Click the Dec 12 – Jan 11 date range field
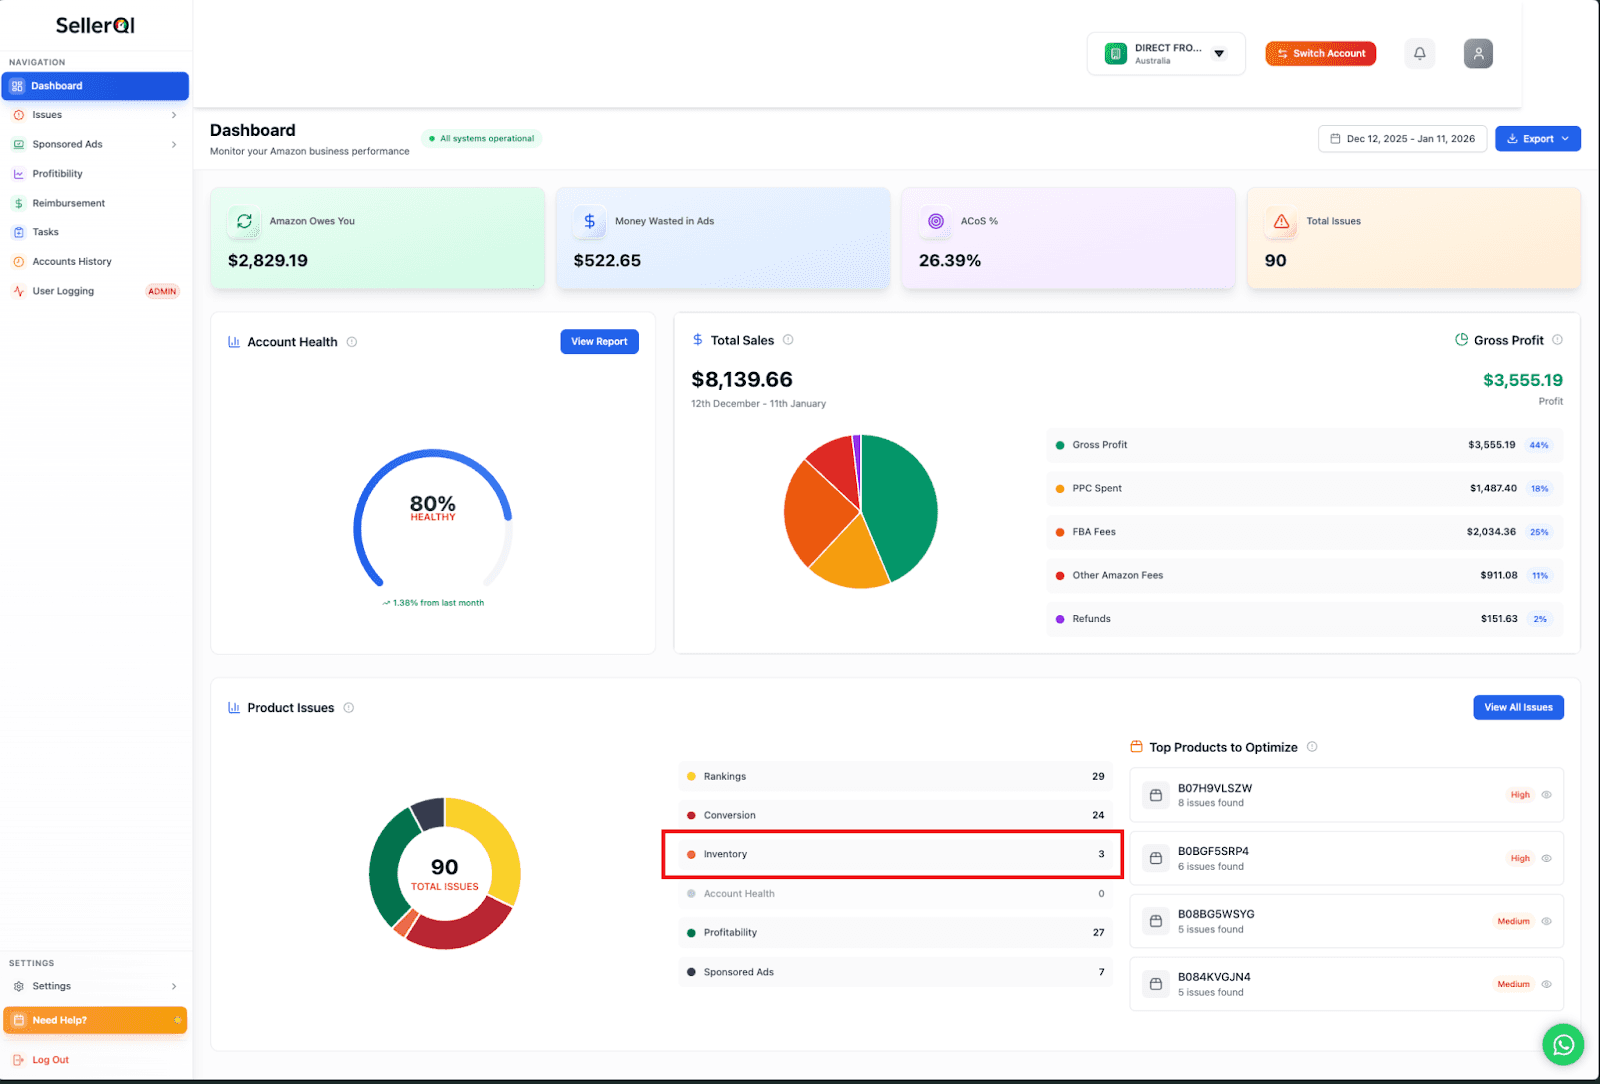 point(1402,138)
